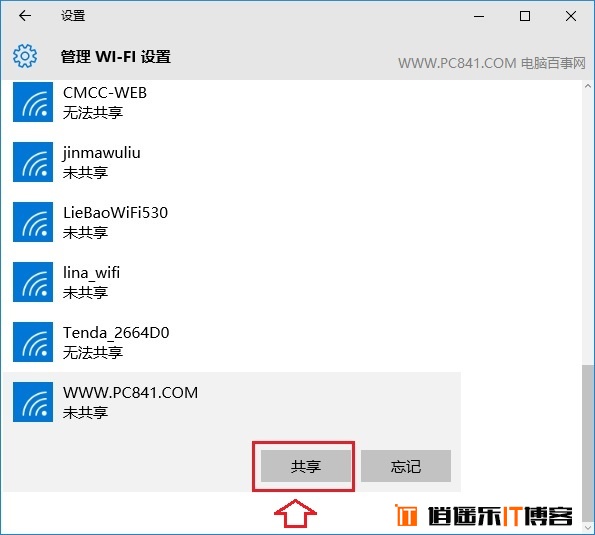Viewport: 595px width, 535px height.
Task: Minimize the settings window
Action: [479, 16]
